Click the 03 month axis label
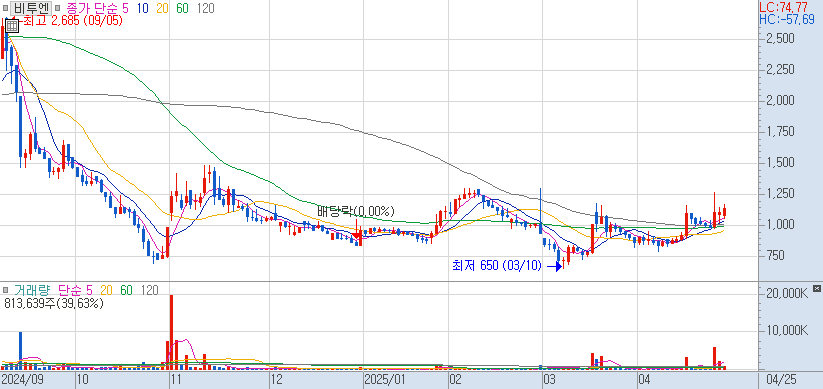Viewport: 823px width, 389px height. click(x=550, y=379)
